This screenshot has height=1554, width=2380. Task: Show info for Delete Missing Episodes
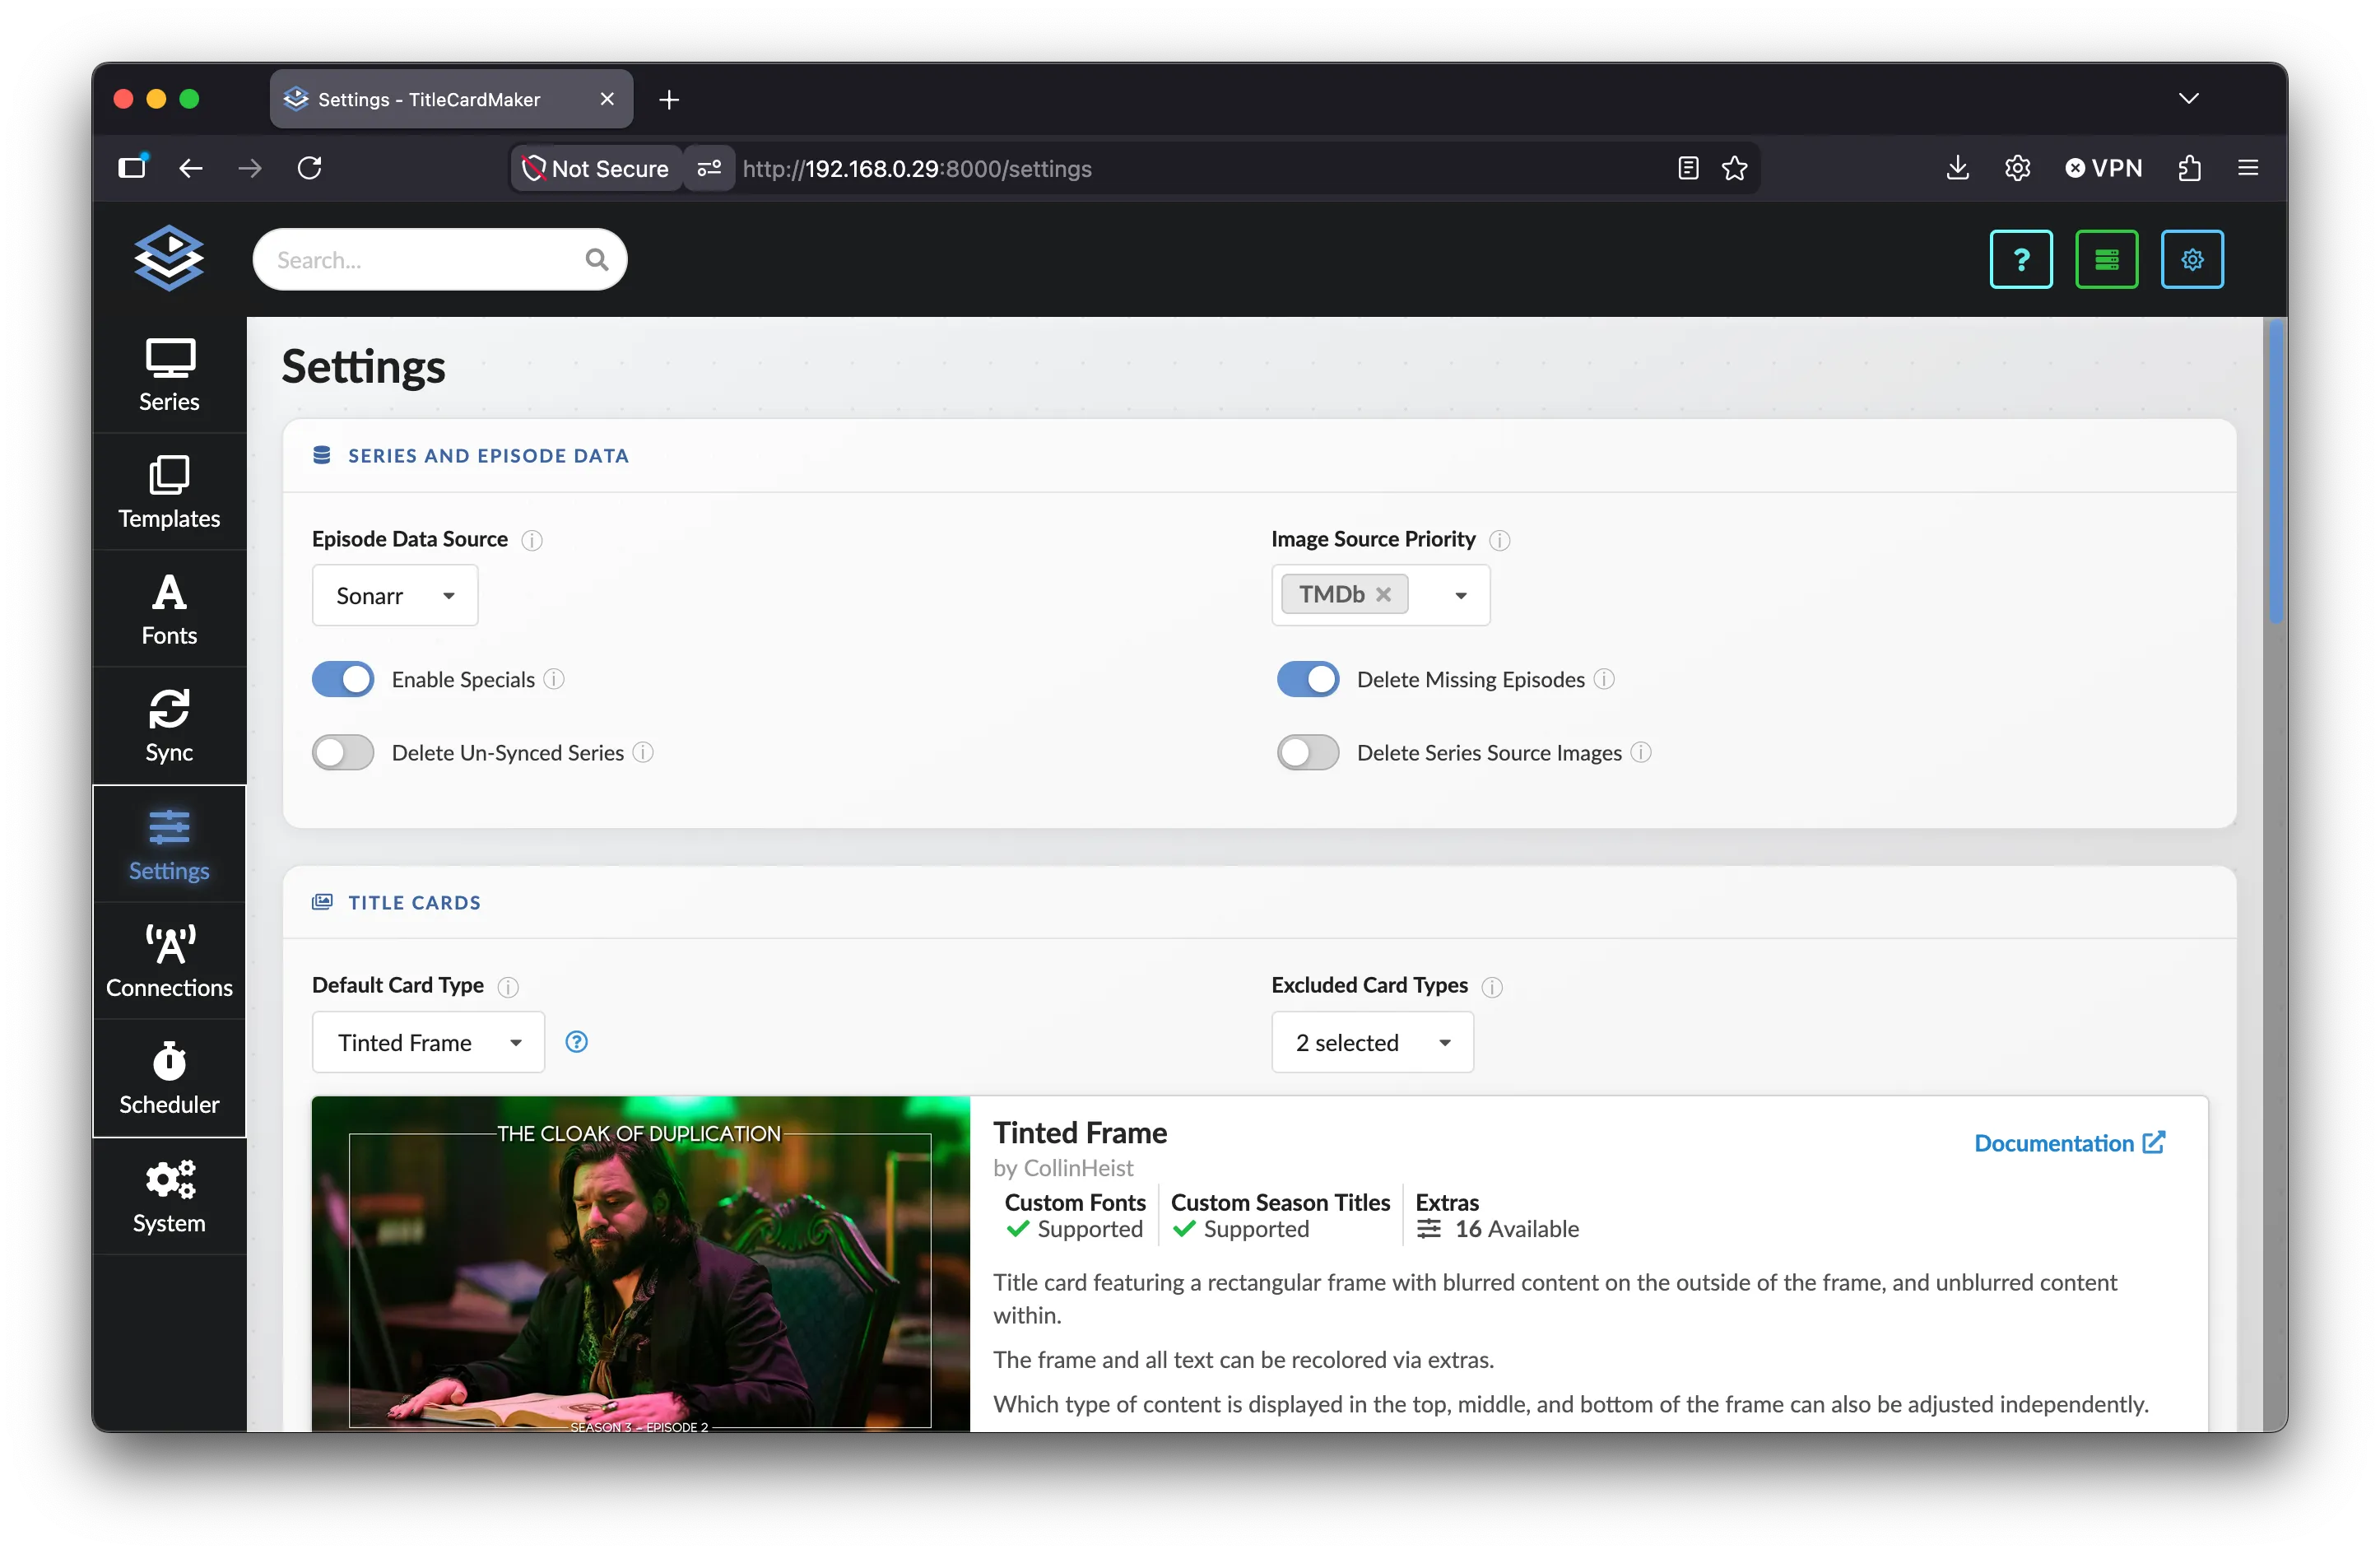pyautogui.click(x=1604, y=680)
